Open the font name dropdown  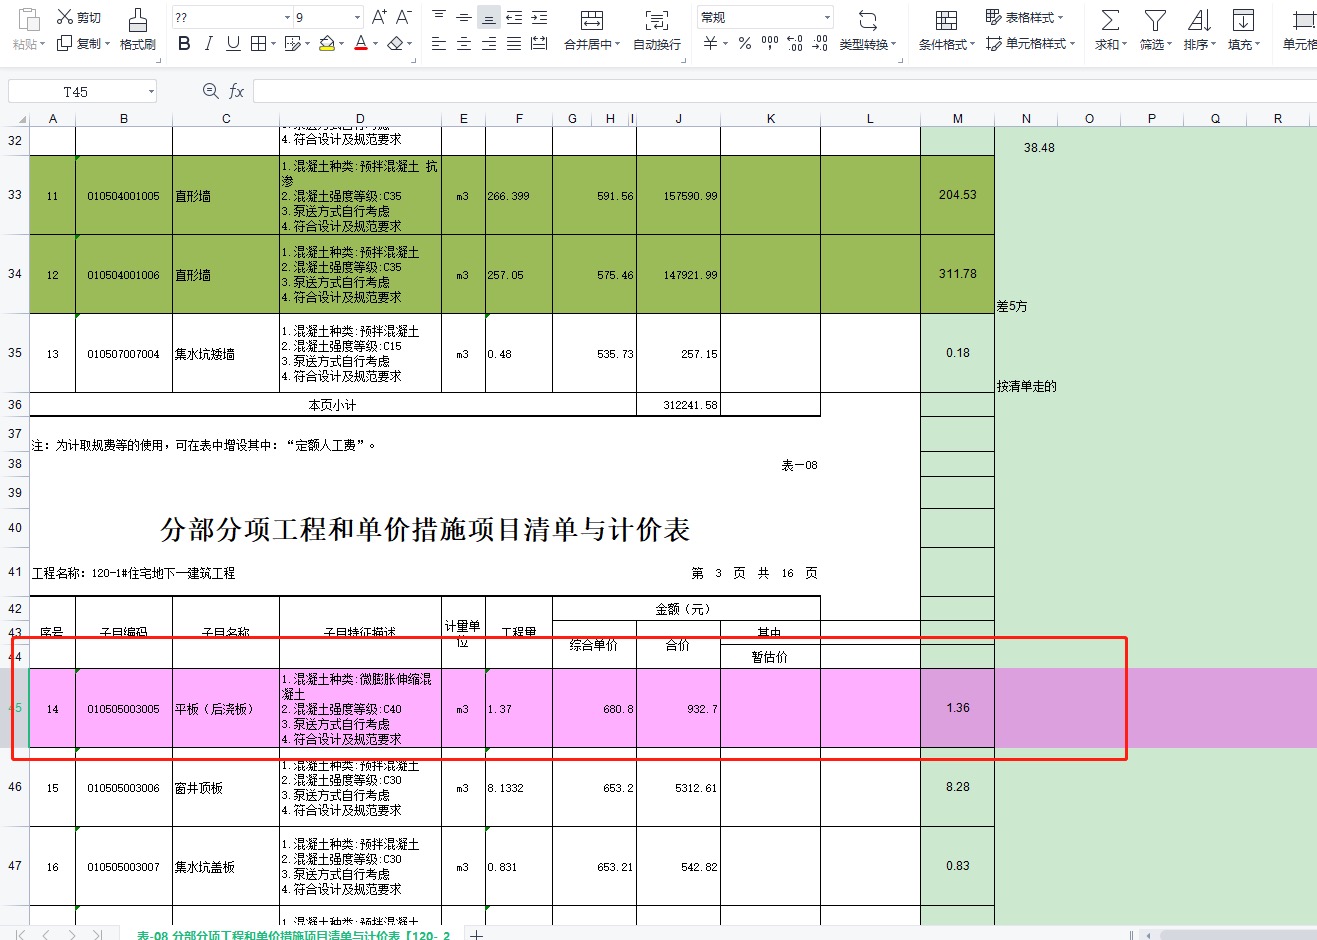pyautogui.click(x=287, y=17)
